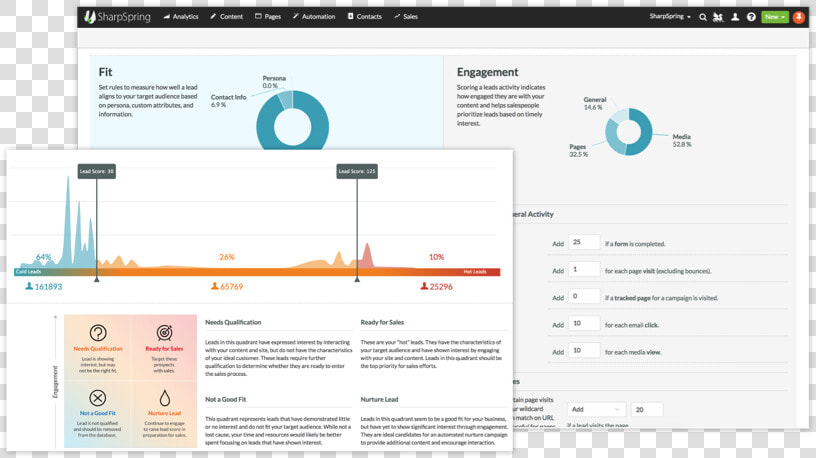The height and width of the screenshot is (458, 816).
Task: Click the hot leads count 25296
Action: (437, 286)
